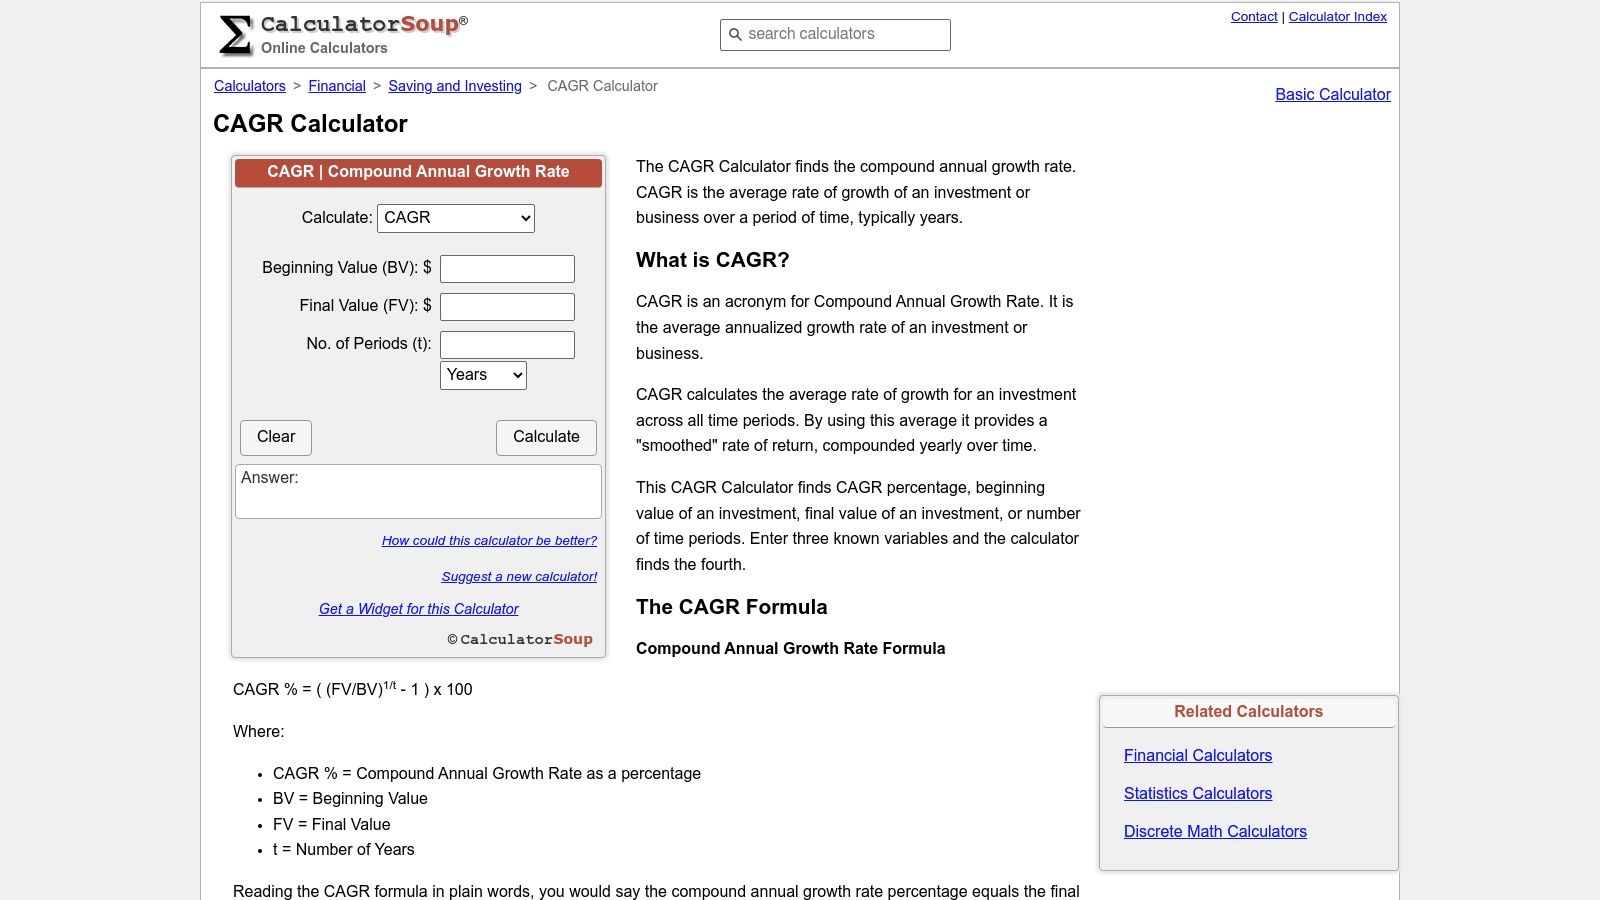
Task: Expand the CAGR option selector
Action: click(455, 217)
